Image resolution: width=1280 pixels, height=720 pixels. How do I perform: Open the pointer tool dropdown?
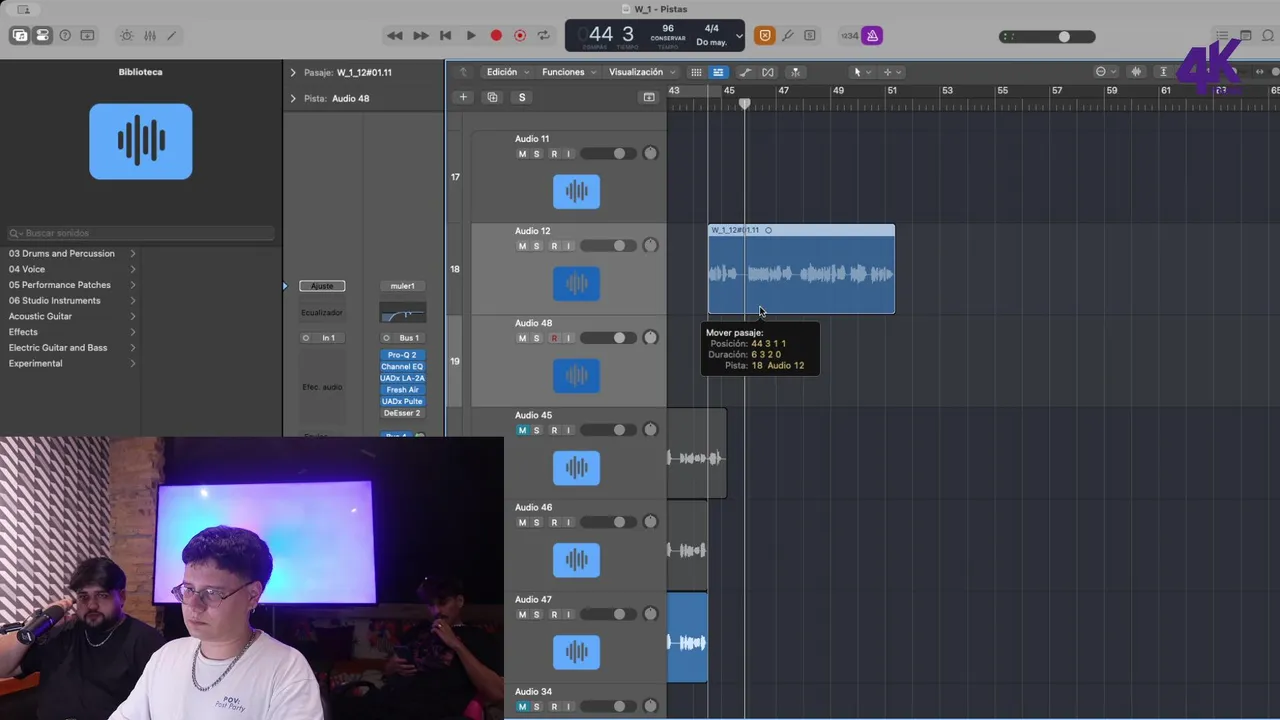coord(861,72)
